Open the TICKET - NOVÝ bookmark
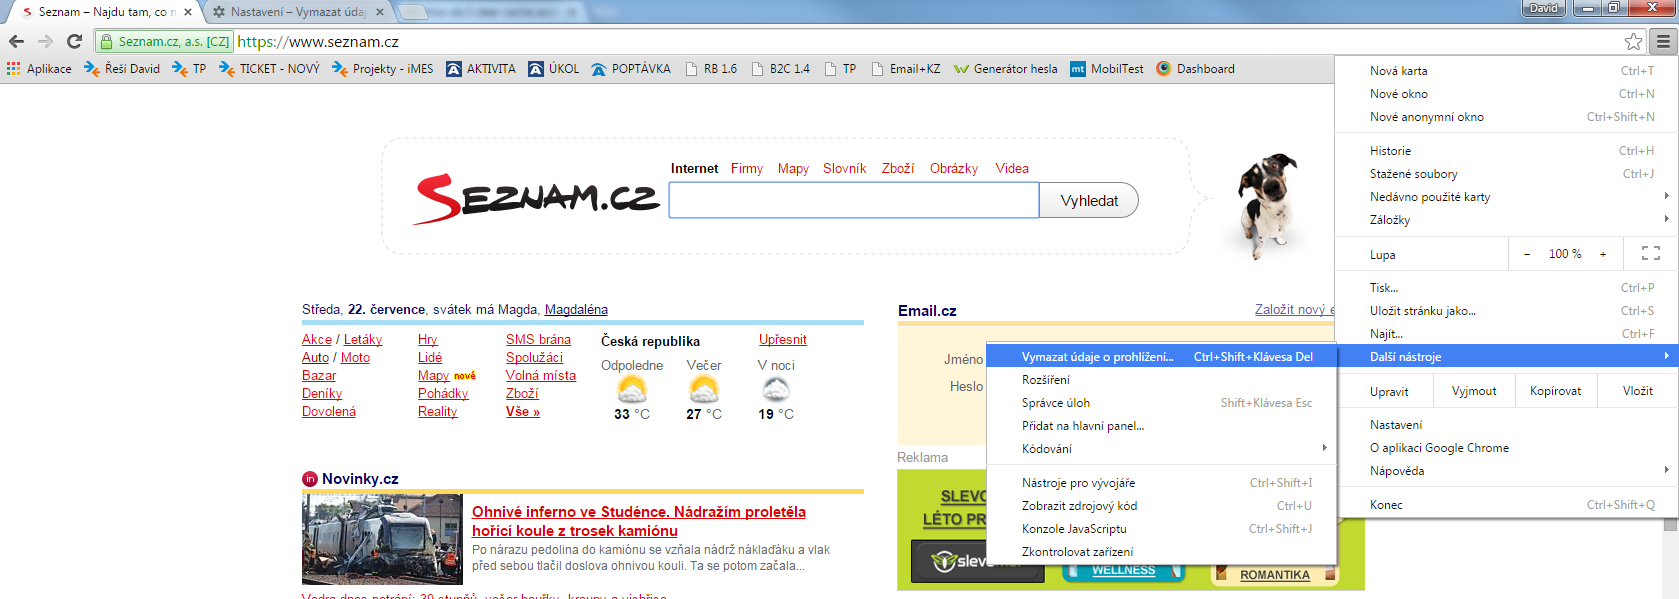 (x=269, y=69)
